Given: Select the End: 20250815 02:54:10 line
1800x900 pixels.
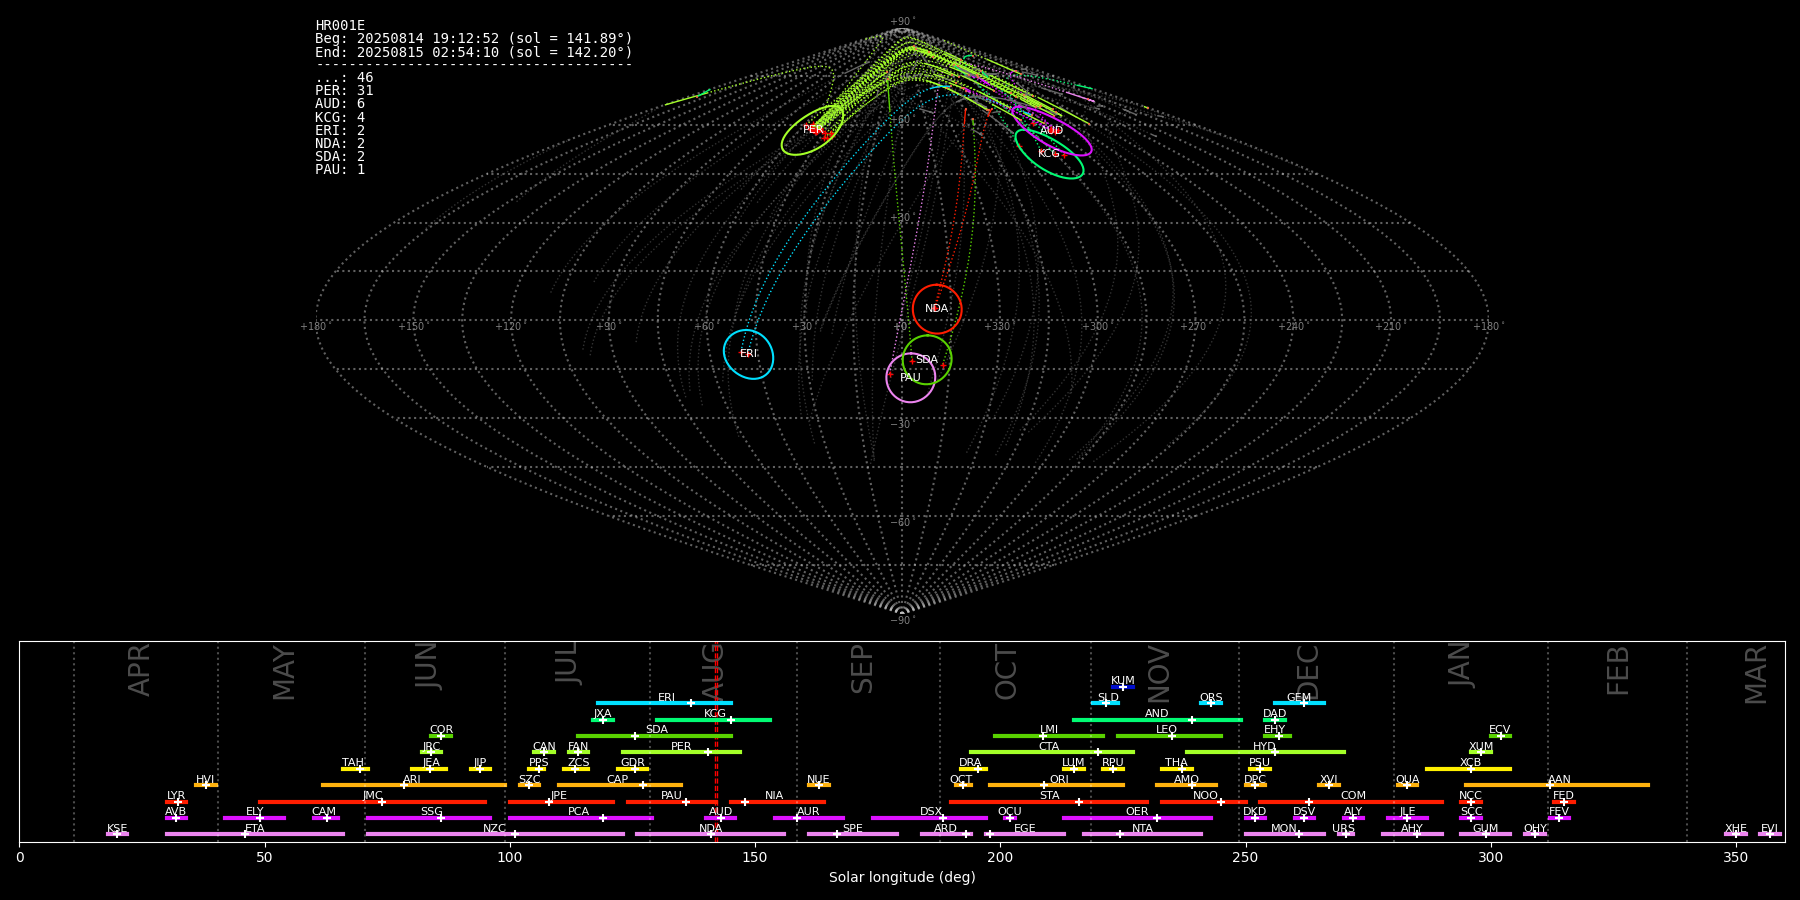Looking at the screenshot, I should point(474,52).
